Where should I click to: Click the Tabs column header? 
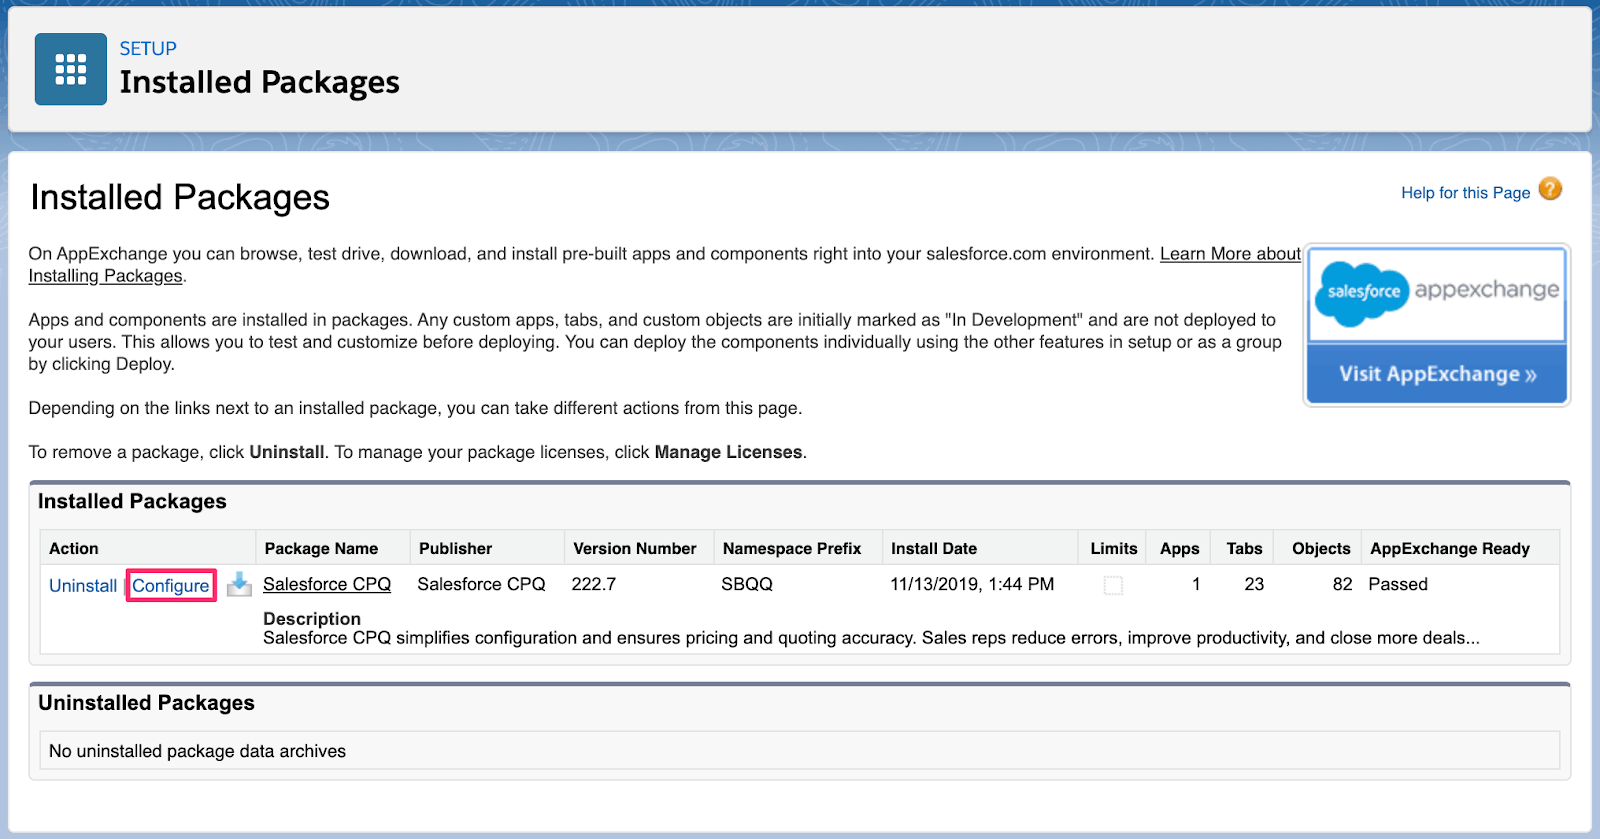(x=1245, y=548)
